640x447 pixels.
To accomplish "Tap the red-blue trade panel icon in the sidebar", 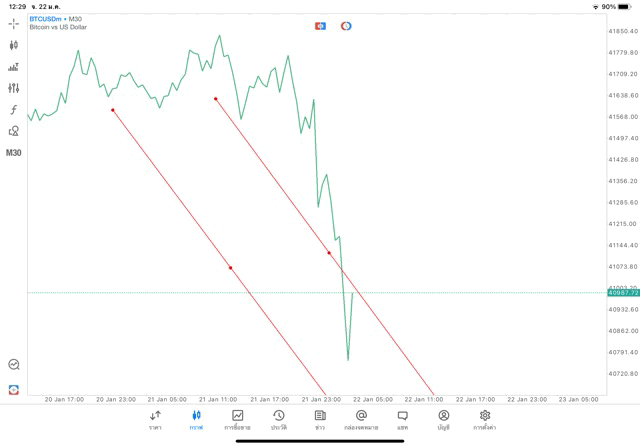I will [x=14, y=389].
